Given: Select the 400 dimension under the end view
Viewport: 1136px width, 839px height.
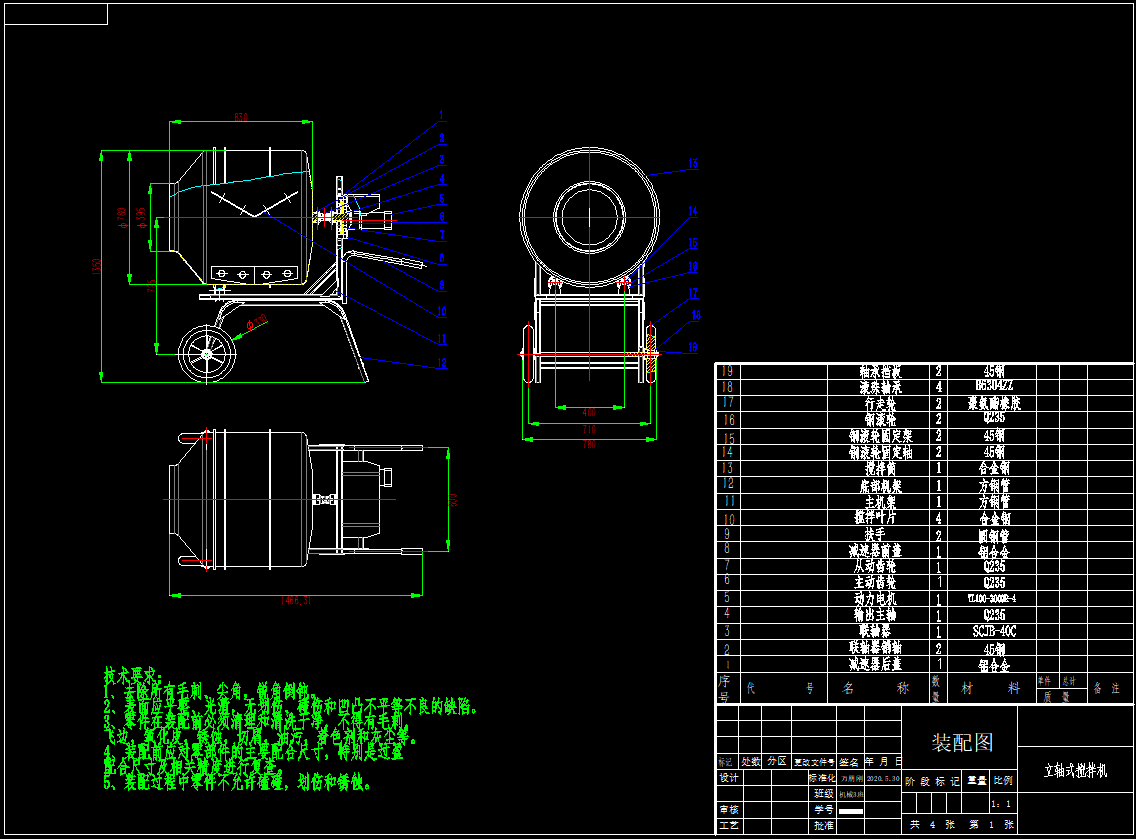Looking at the screenshot, I should click(x=589, y=412).
